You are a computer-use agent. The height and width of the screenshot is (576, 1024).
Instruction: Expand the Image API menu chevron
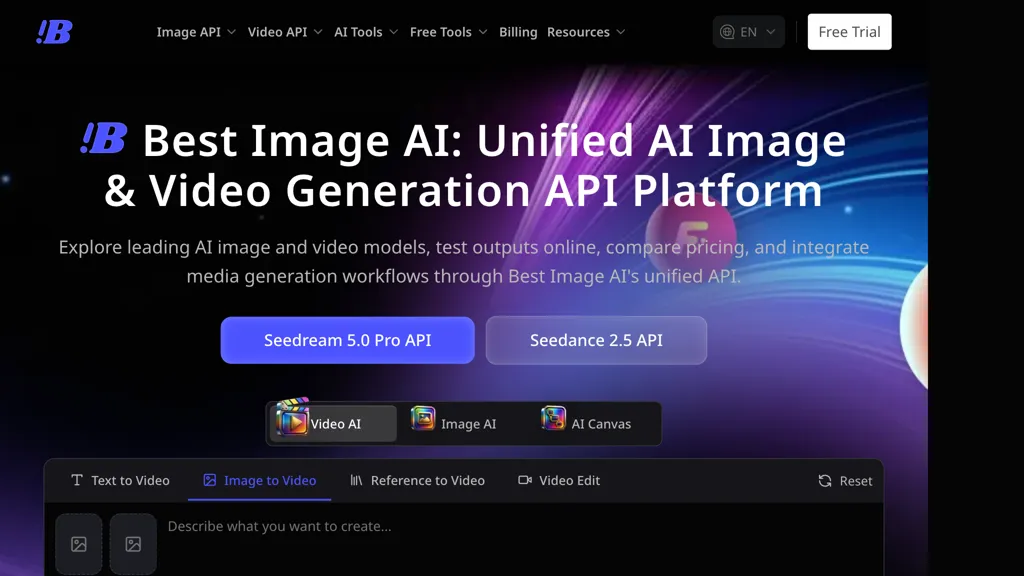pos(231,32)
